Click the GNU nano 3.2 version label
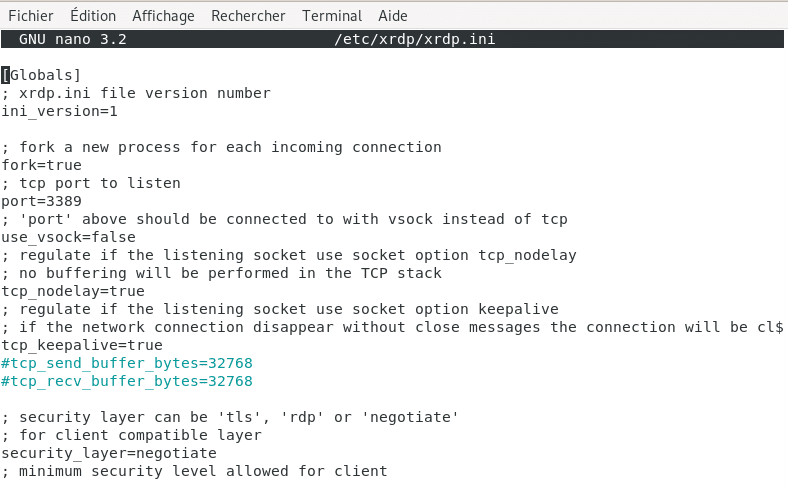This screenshot has width=788, height=488. 73,40
